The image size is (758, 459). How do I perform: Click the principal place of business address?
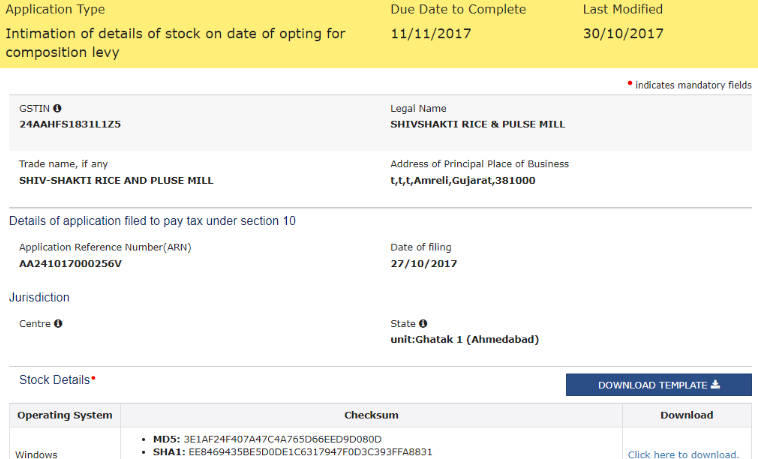coord(462,180)
